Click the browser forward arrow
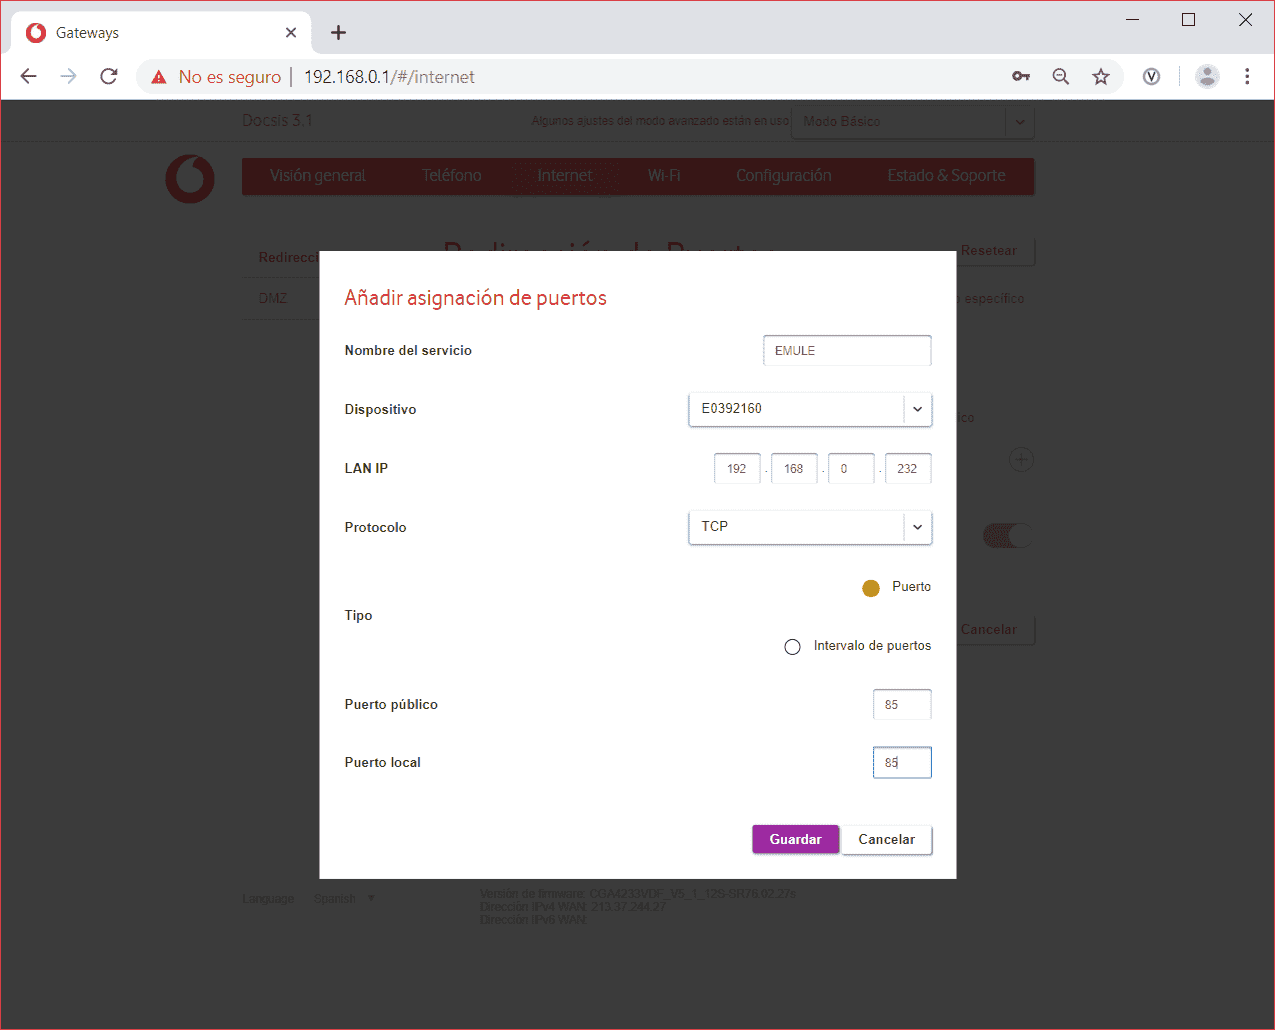Screen dimensions: 1275x1030 point(68,76)
